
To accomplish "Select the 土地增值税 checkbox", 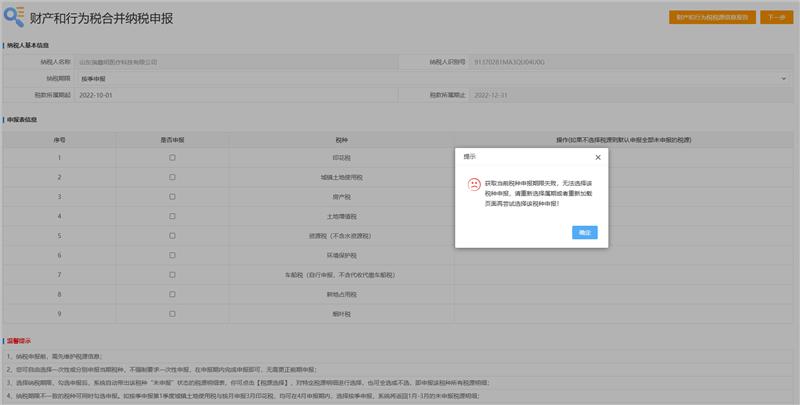I will pyautogui.click(x=173, y=216).
